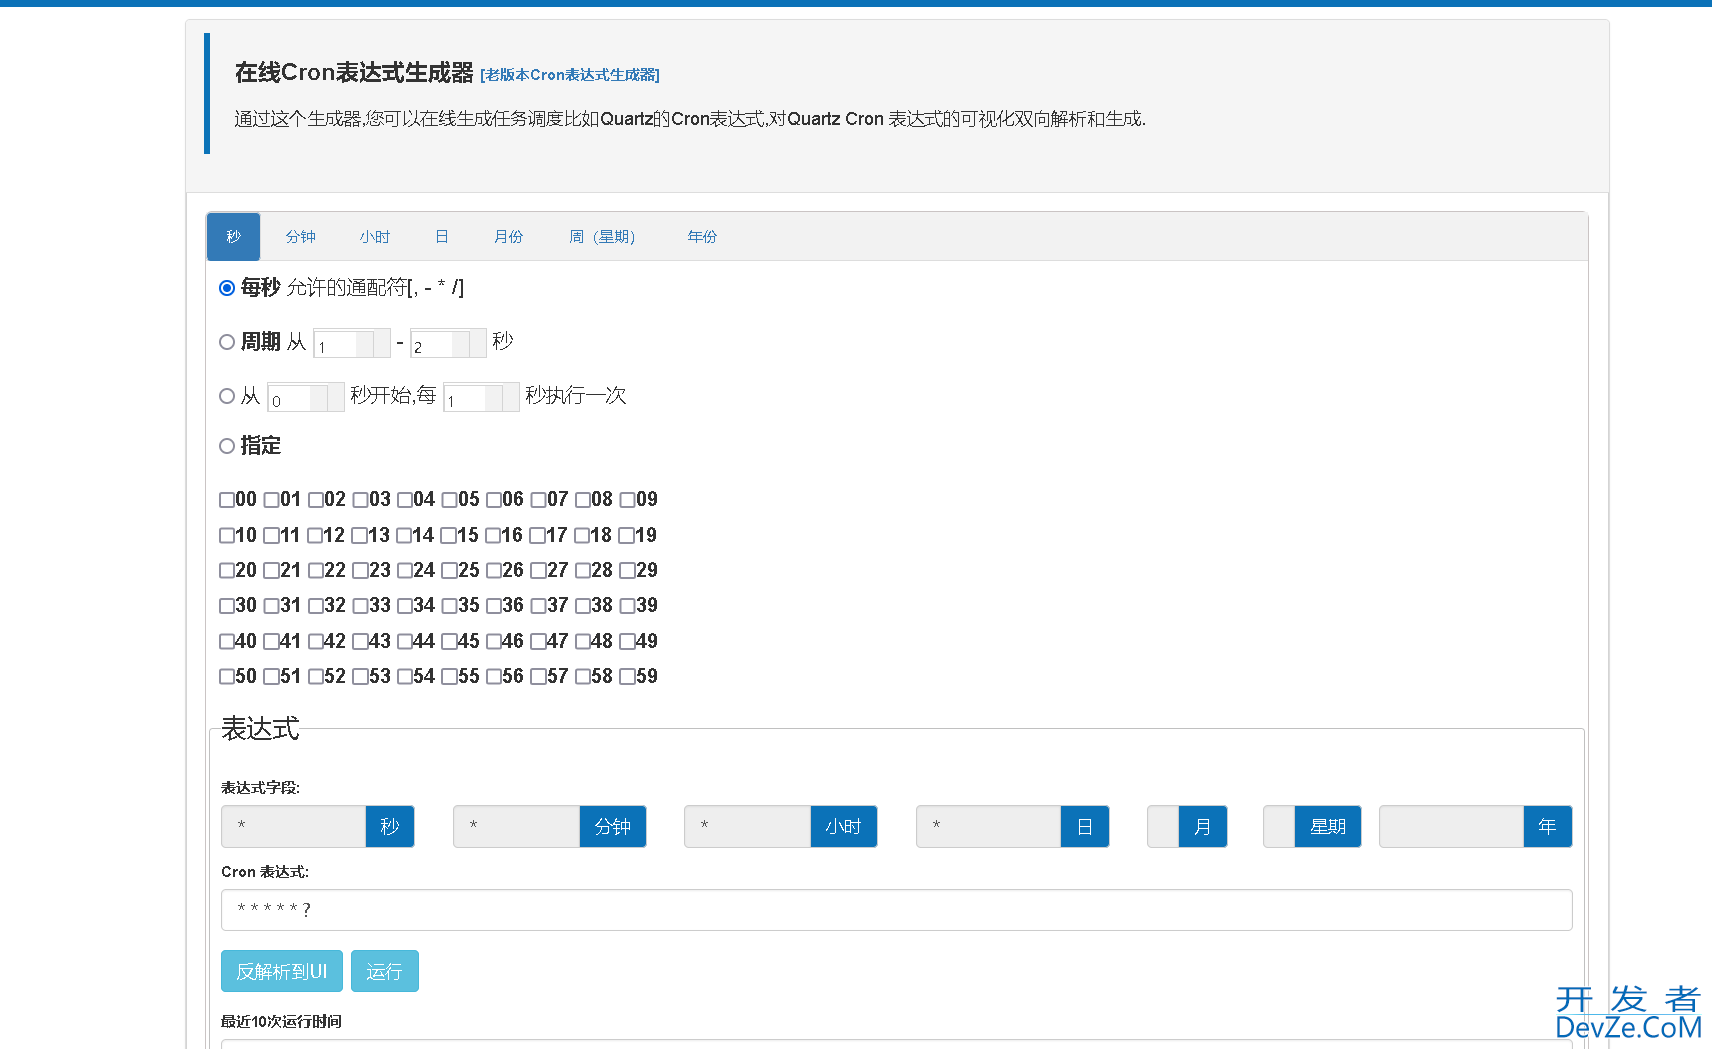Viewport: 1712px width, 1049px height.
Task: Enable the 15 seconds checkbox
Action: (448, 536)
